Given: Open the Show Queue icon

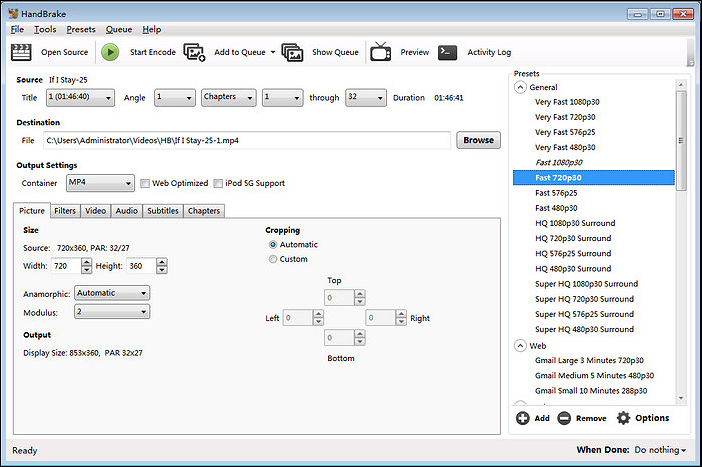Looking at the screenshot, I should coord(292,52).
